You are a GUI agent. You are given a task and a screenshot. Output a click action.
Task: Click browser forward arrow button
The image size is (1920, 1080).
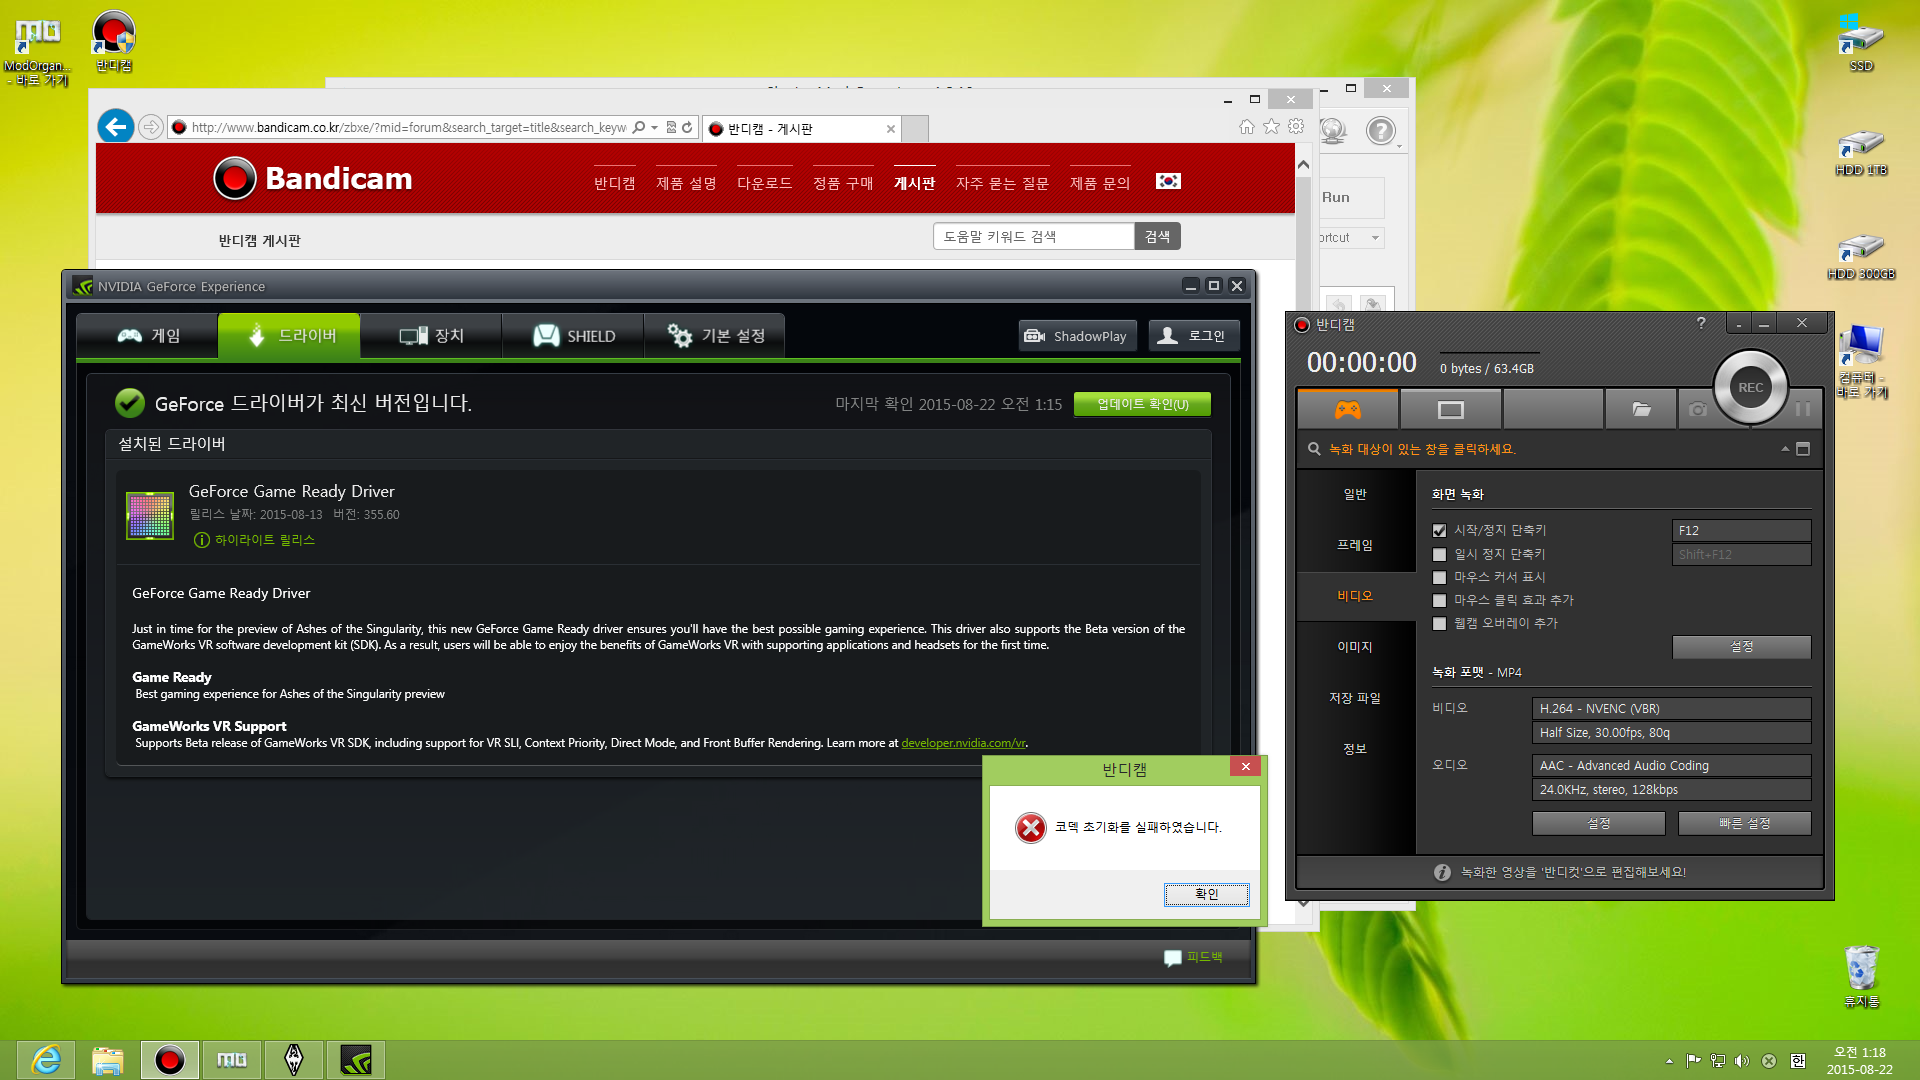(x=151, y=127)
